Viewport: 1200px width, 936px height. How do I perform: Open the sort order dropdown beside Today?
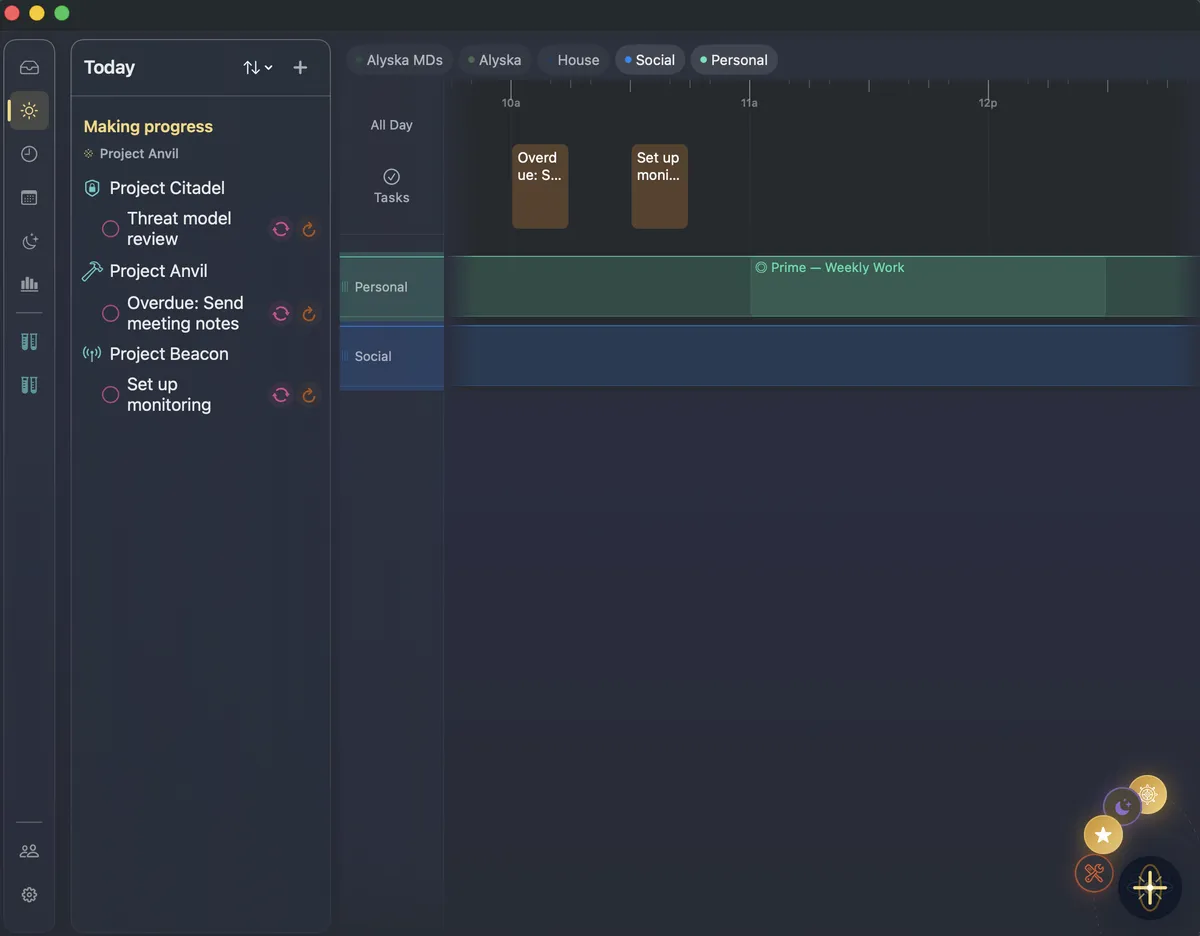point(255,67)
